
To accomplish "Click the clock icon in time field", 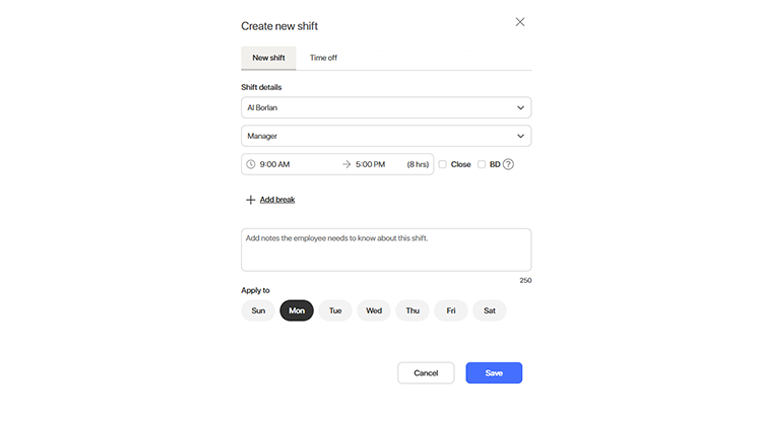I will tap(250, 164).
